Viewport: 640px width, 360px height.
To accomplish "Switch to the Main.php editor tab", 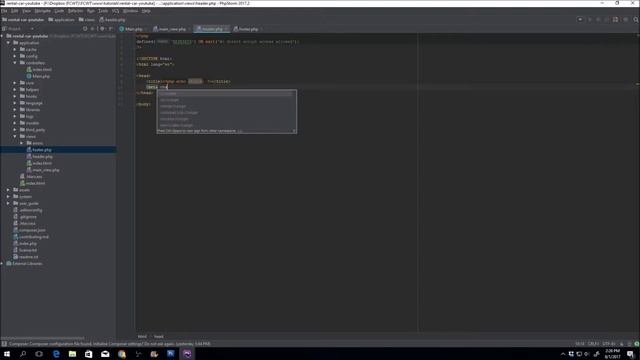I will pyautogui.click(x=133, y=29).
